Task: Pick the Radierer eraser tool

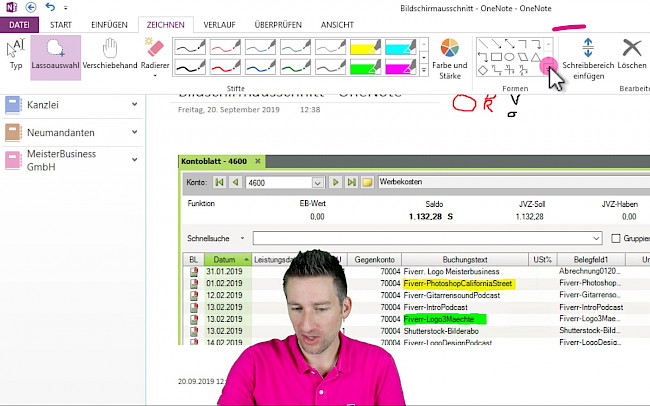Action: [154, 54]
